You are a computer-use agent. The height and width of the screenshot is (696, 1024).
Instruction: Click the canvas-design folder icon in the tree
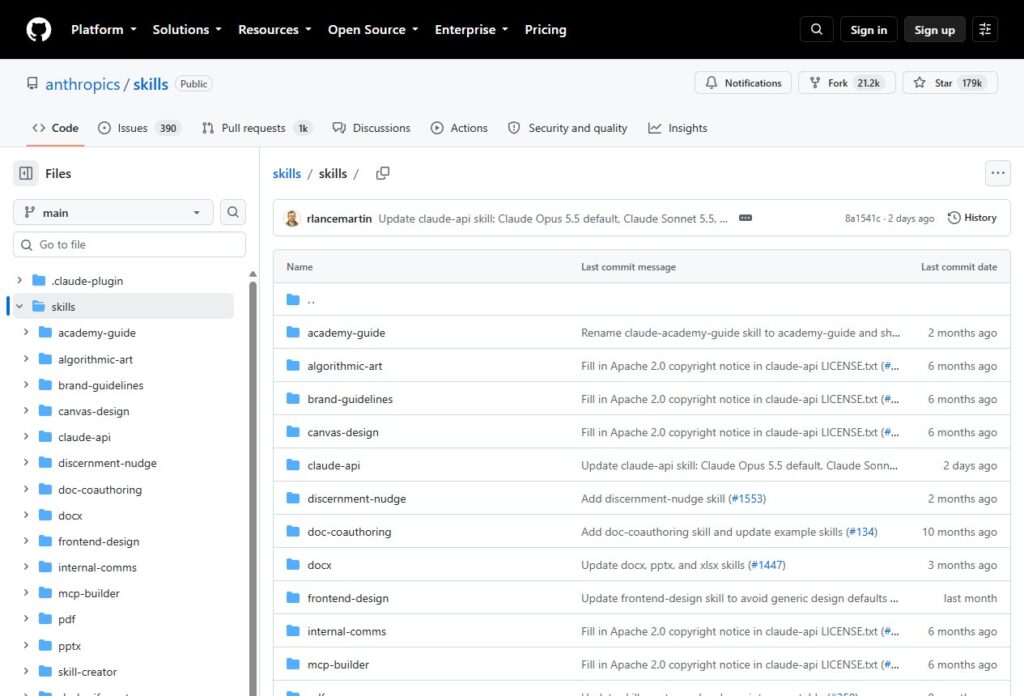click(x=45, y=411)
